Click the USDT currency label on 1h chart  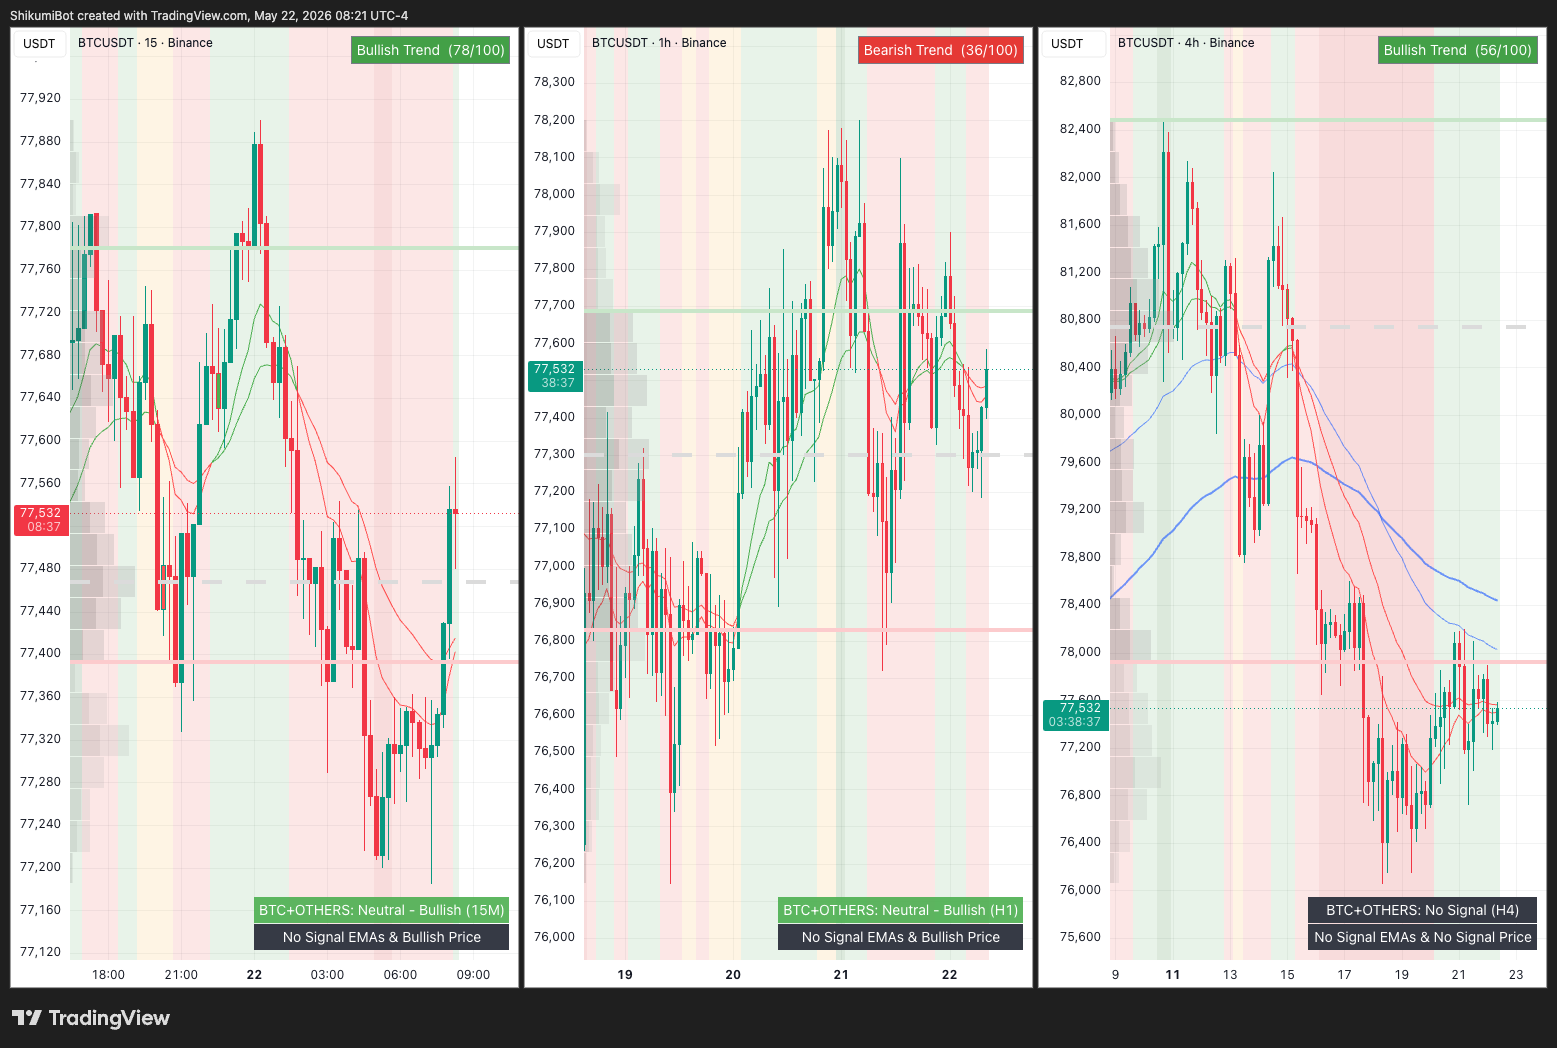[x=553, y=43]
